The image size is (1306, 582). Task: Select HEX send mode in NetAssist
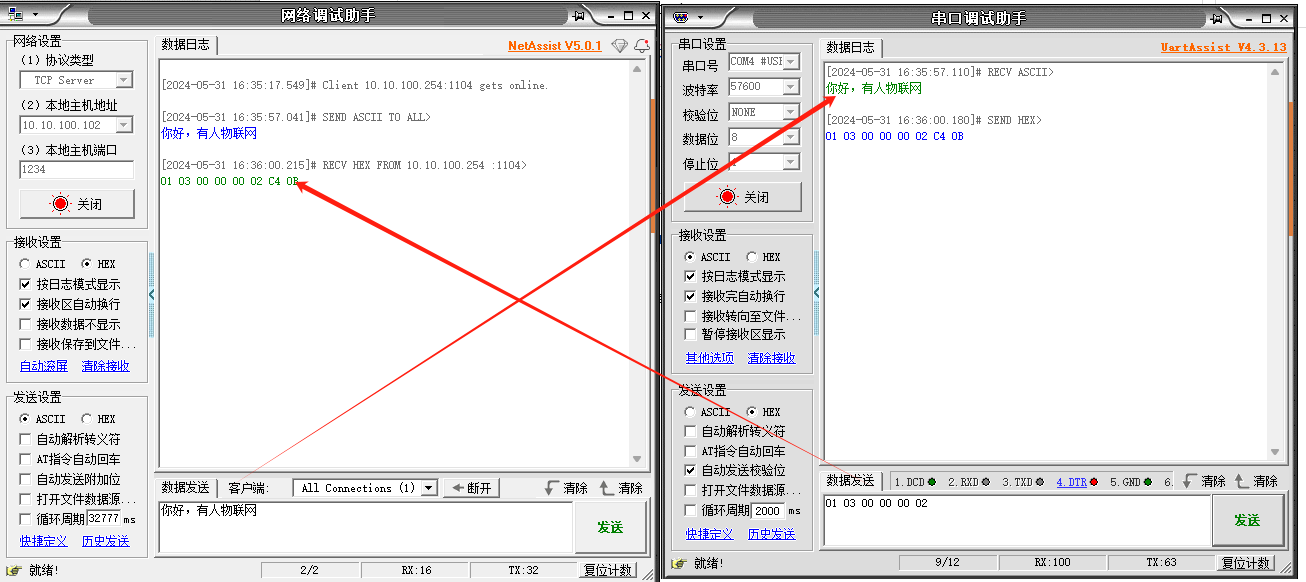(x=86, y=419)
